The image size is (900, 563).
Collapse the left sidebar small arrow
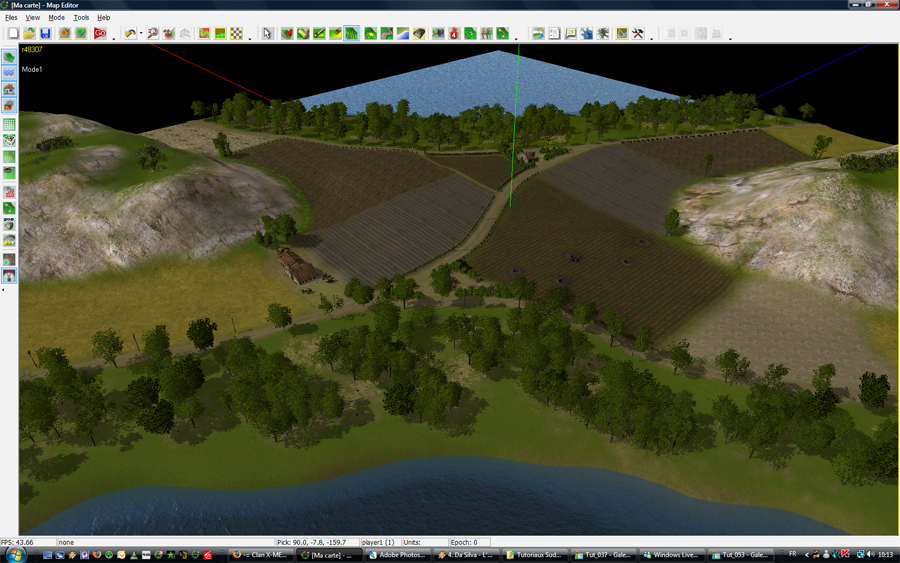[x=3, y=290]
